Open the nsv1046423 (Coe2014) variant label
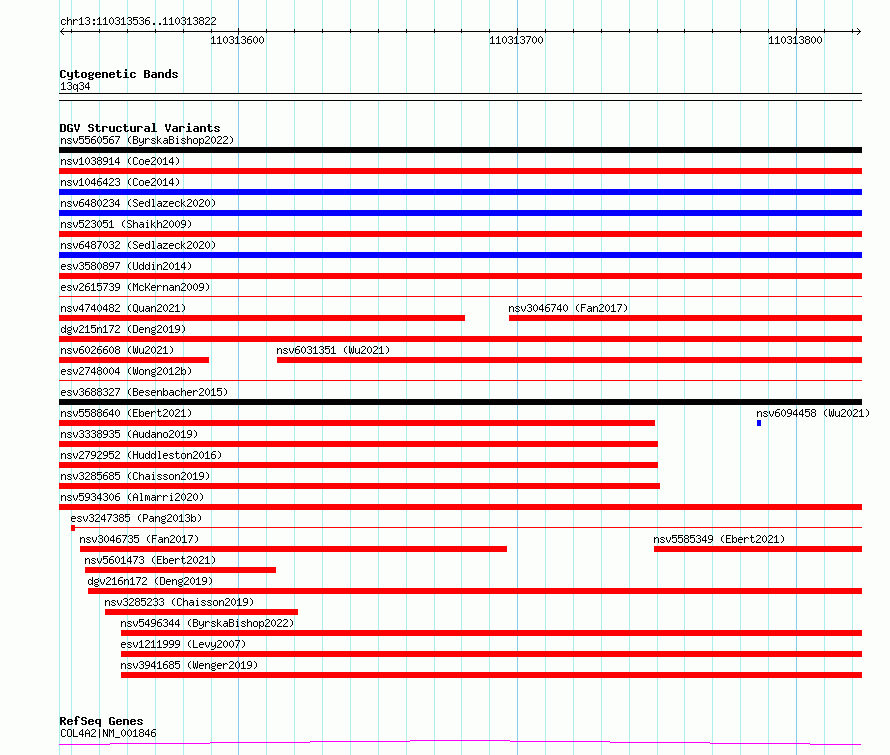This screenshot has width=890, height=755. 120,182
